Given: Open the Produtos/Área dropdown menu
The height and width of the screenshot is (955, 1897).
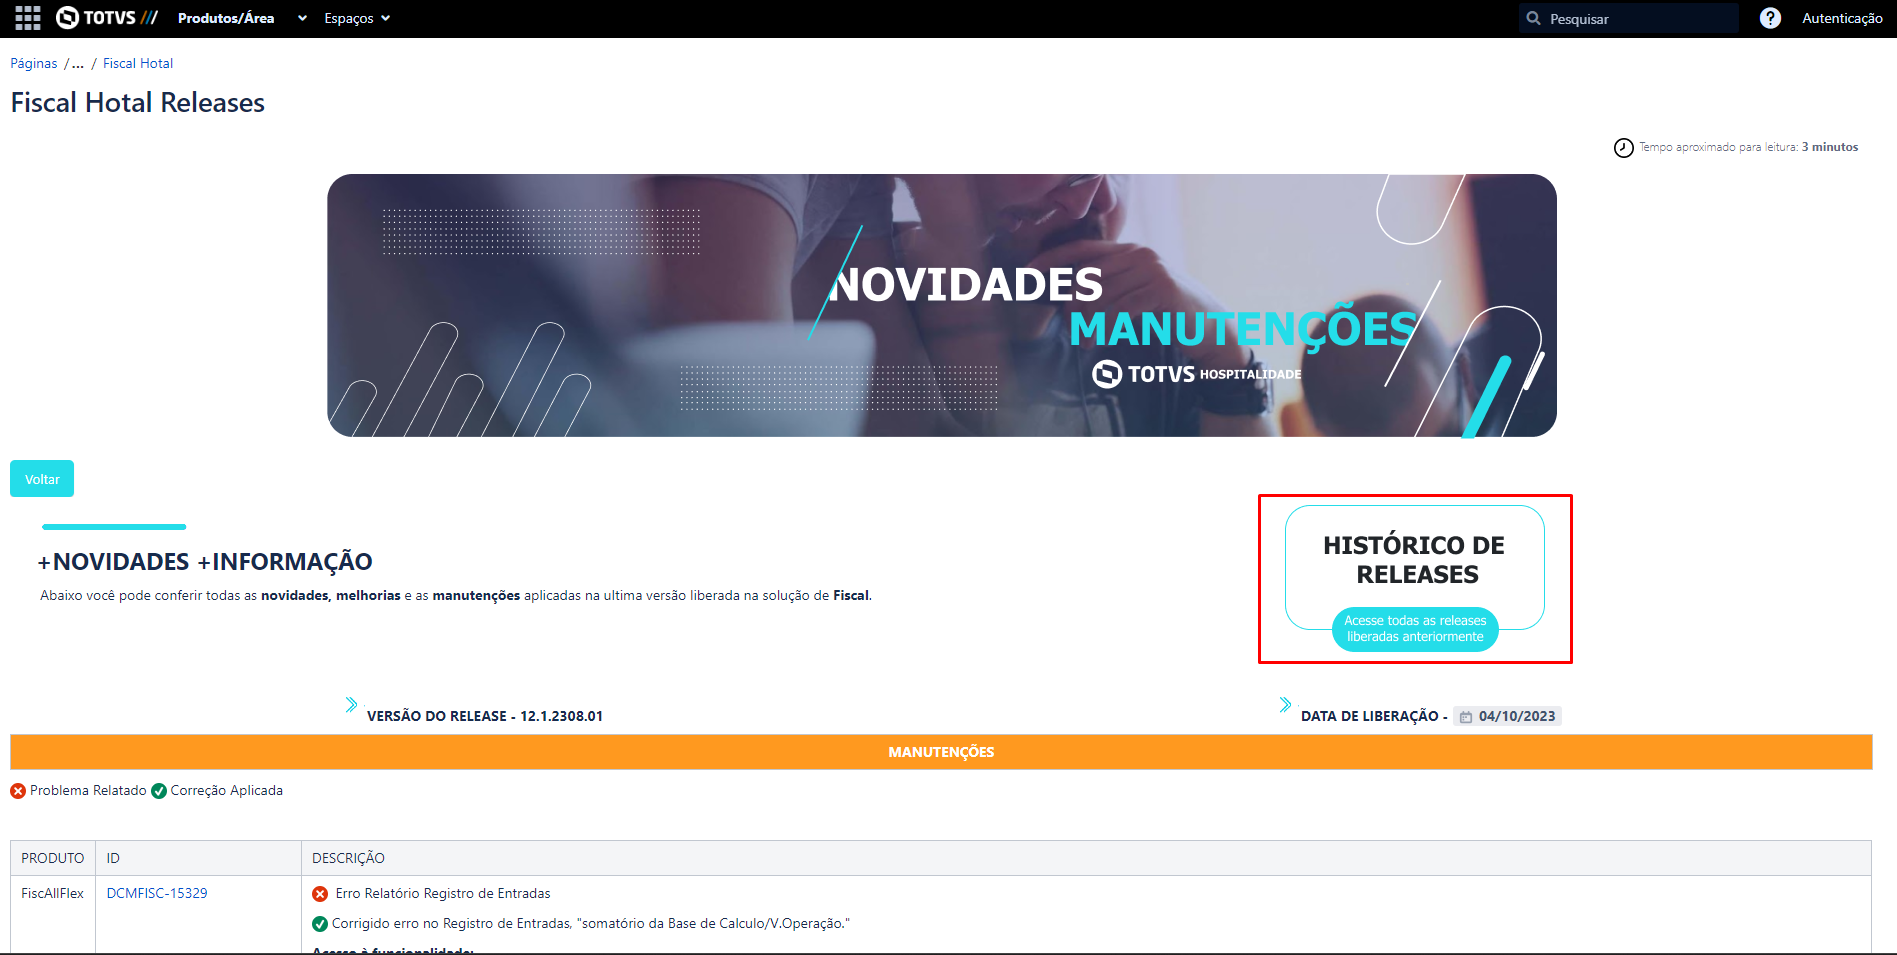Looking at the screenshot, I should [242, 18].
